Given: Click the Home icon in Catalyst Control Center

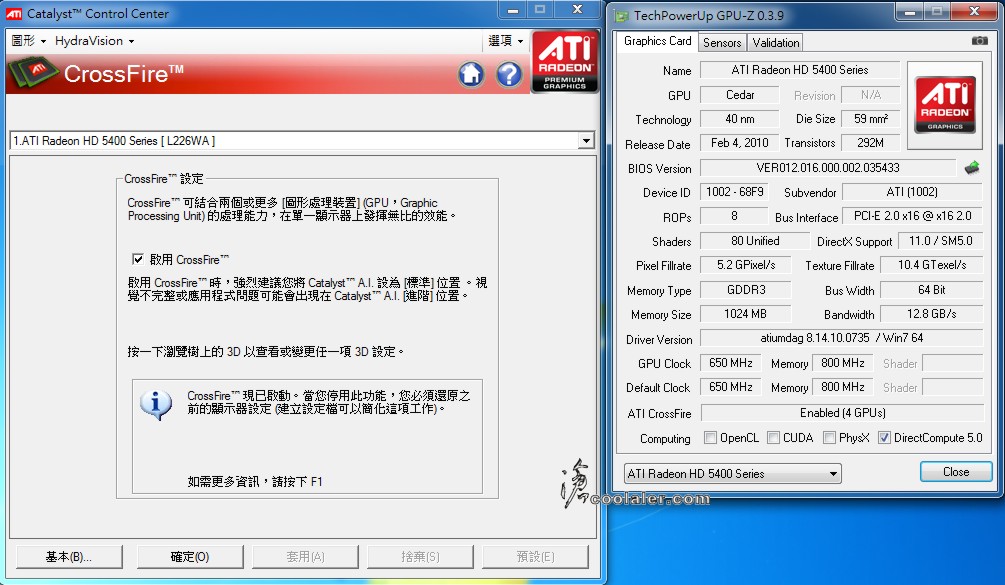Looking at the screenshot, I should pos(471,74).
